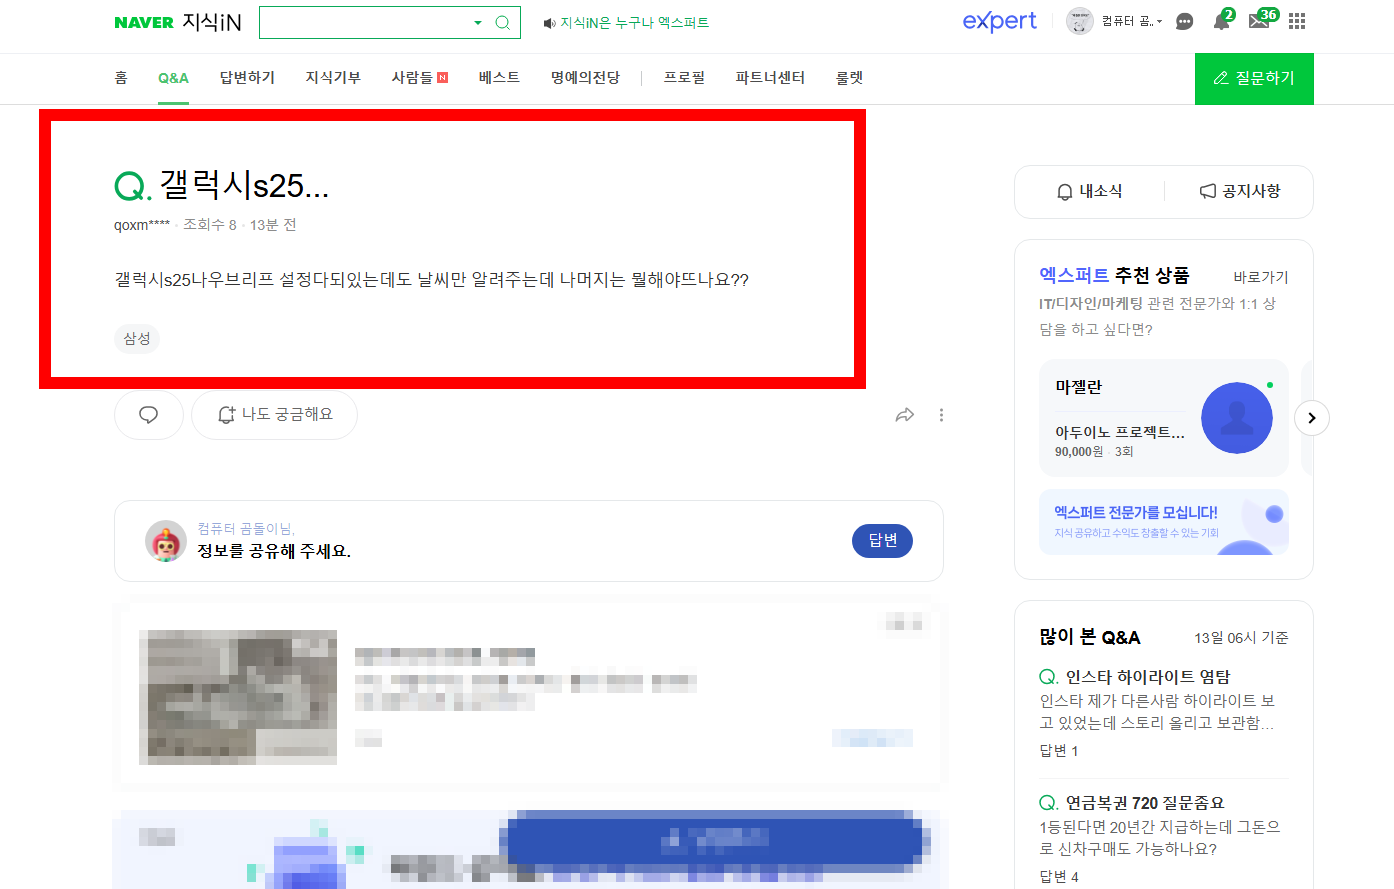
Task: Open the 연금복권 720 질문좀요 question
Action: coord(1144,803)
